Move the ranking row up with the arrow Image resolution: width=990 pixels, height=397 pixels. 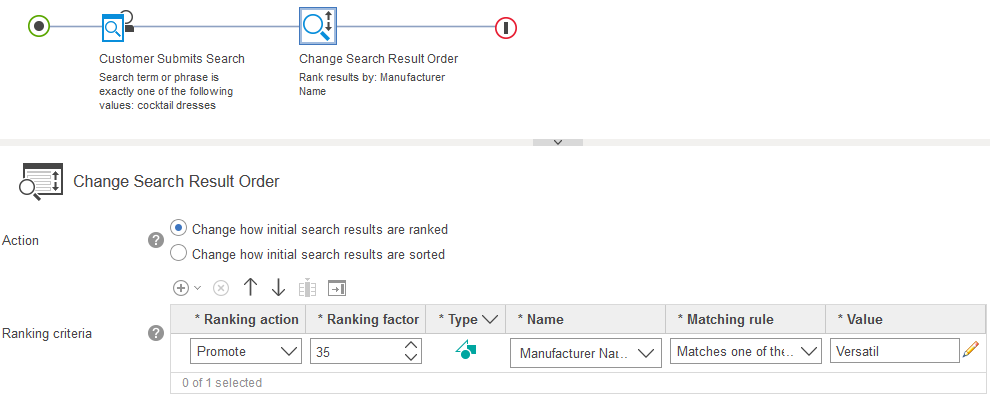pos(251,288)
